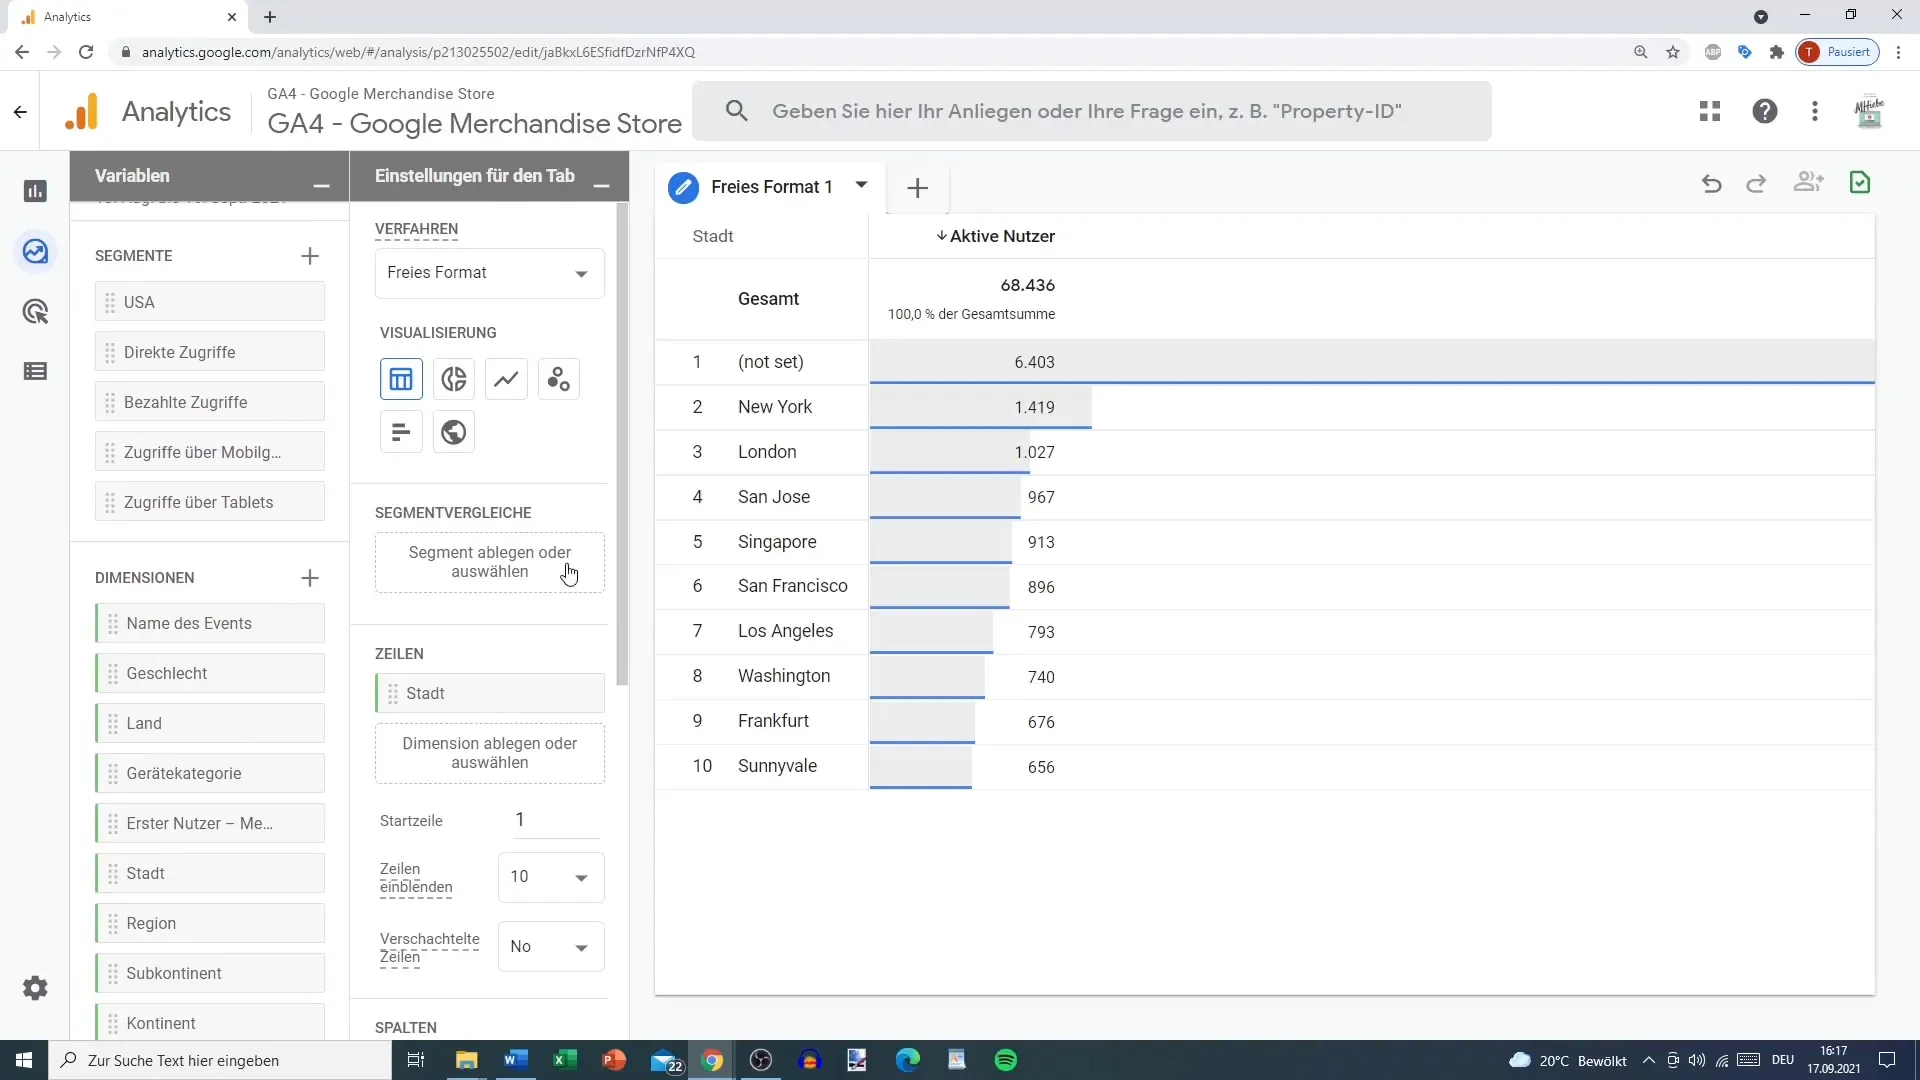Open the Zeilen einblenden dropdown
This screenshot has width=1920, height=1080.
coord(551,877)
